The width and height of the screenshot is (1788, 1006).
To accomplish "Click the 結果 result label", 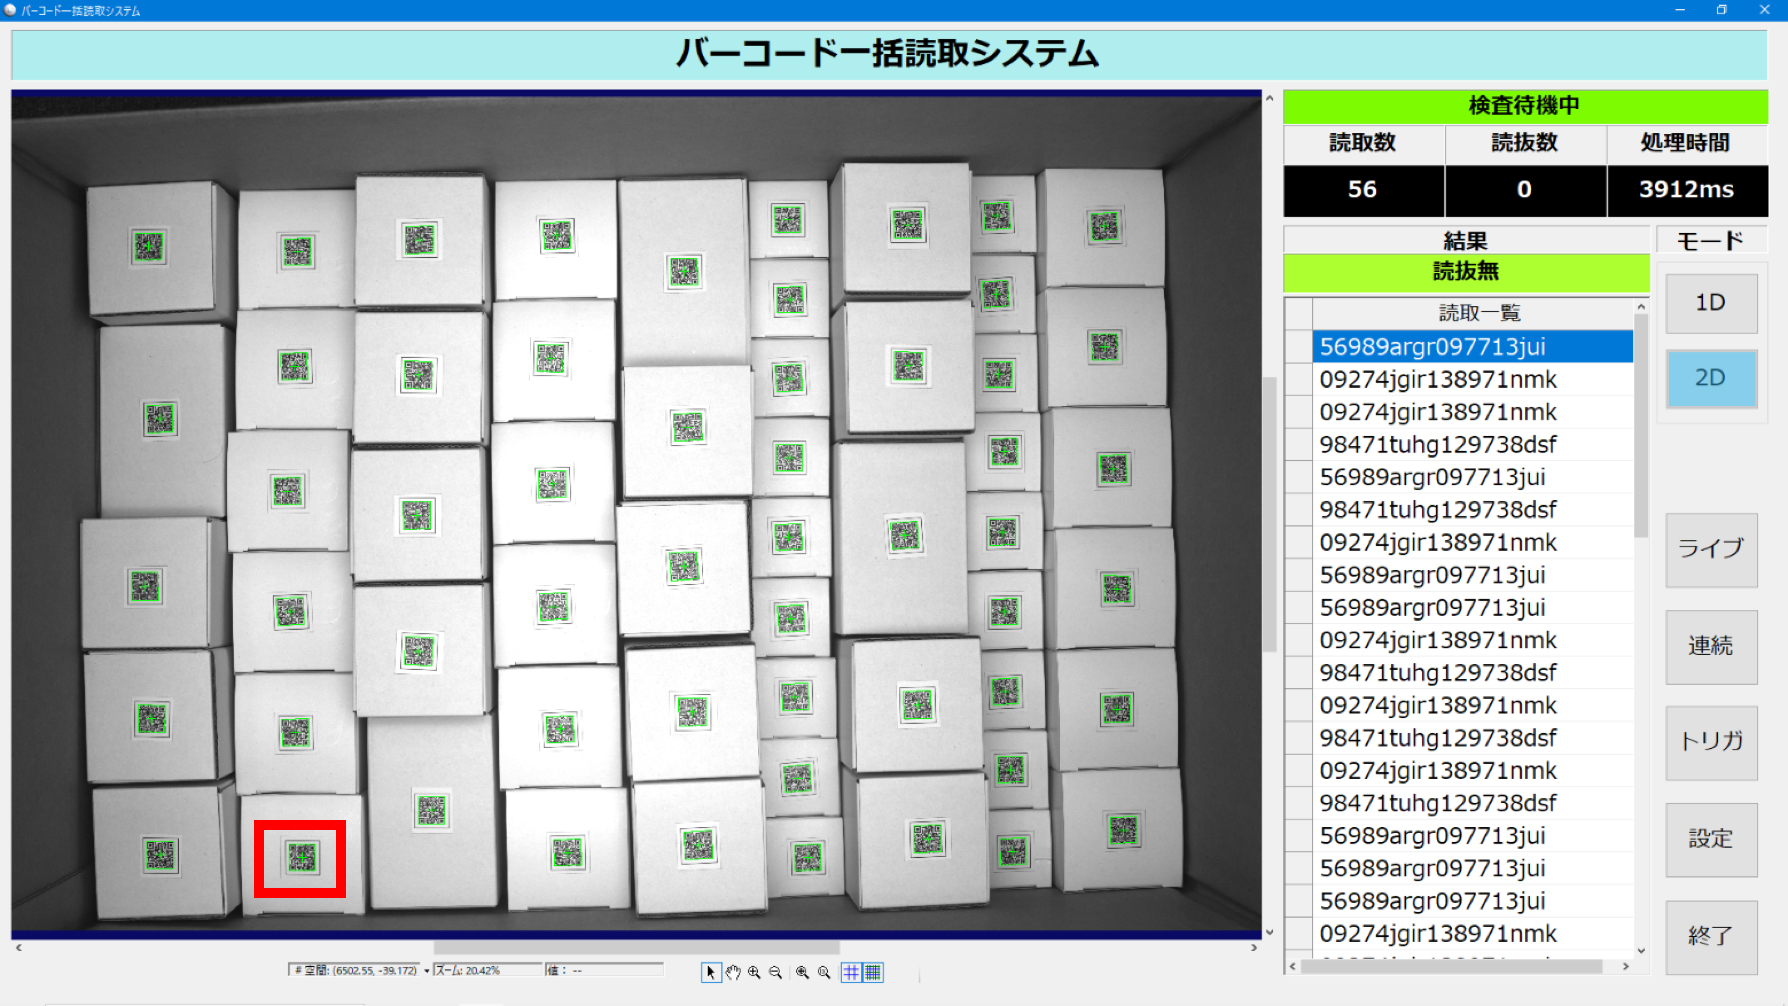I will click(x=1466, y=241).
